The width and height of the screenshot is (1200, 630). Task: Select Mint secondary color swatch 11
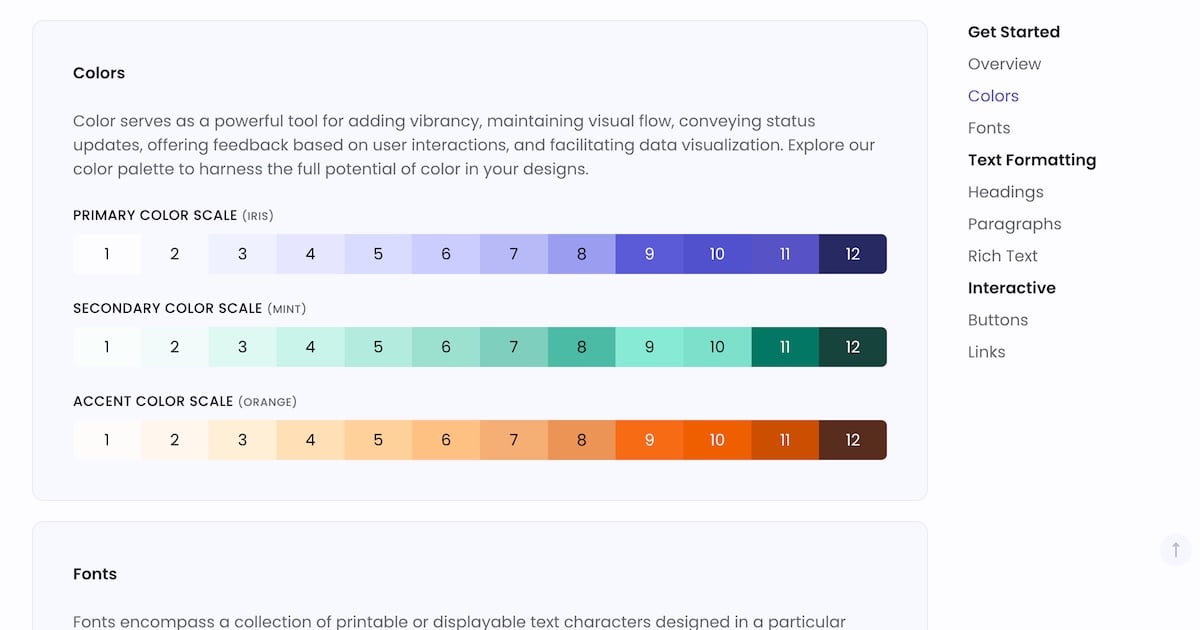pyautogui.click(x=785, y=347)
